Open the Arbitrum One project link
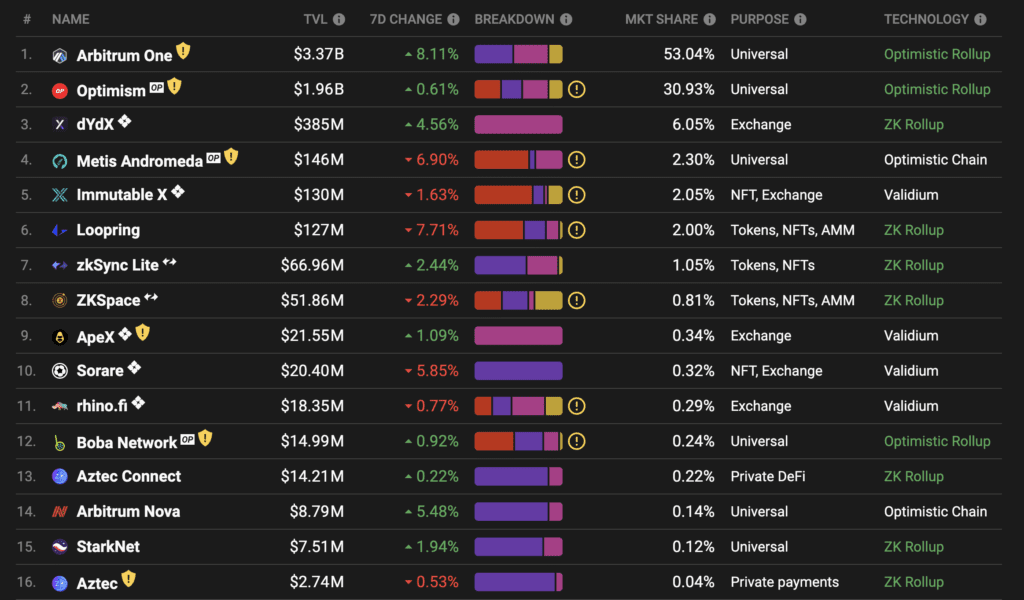The width and height of the screenshot is (1024, 600). pos(124,55)
